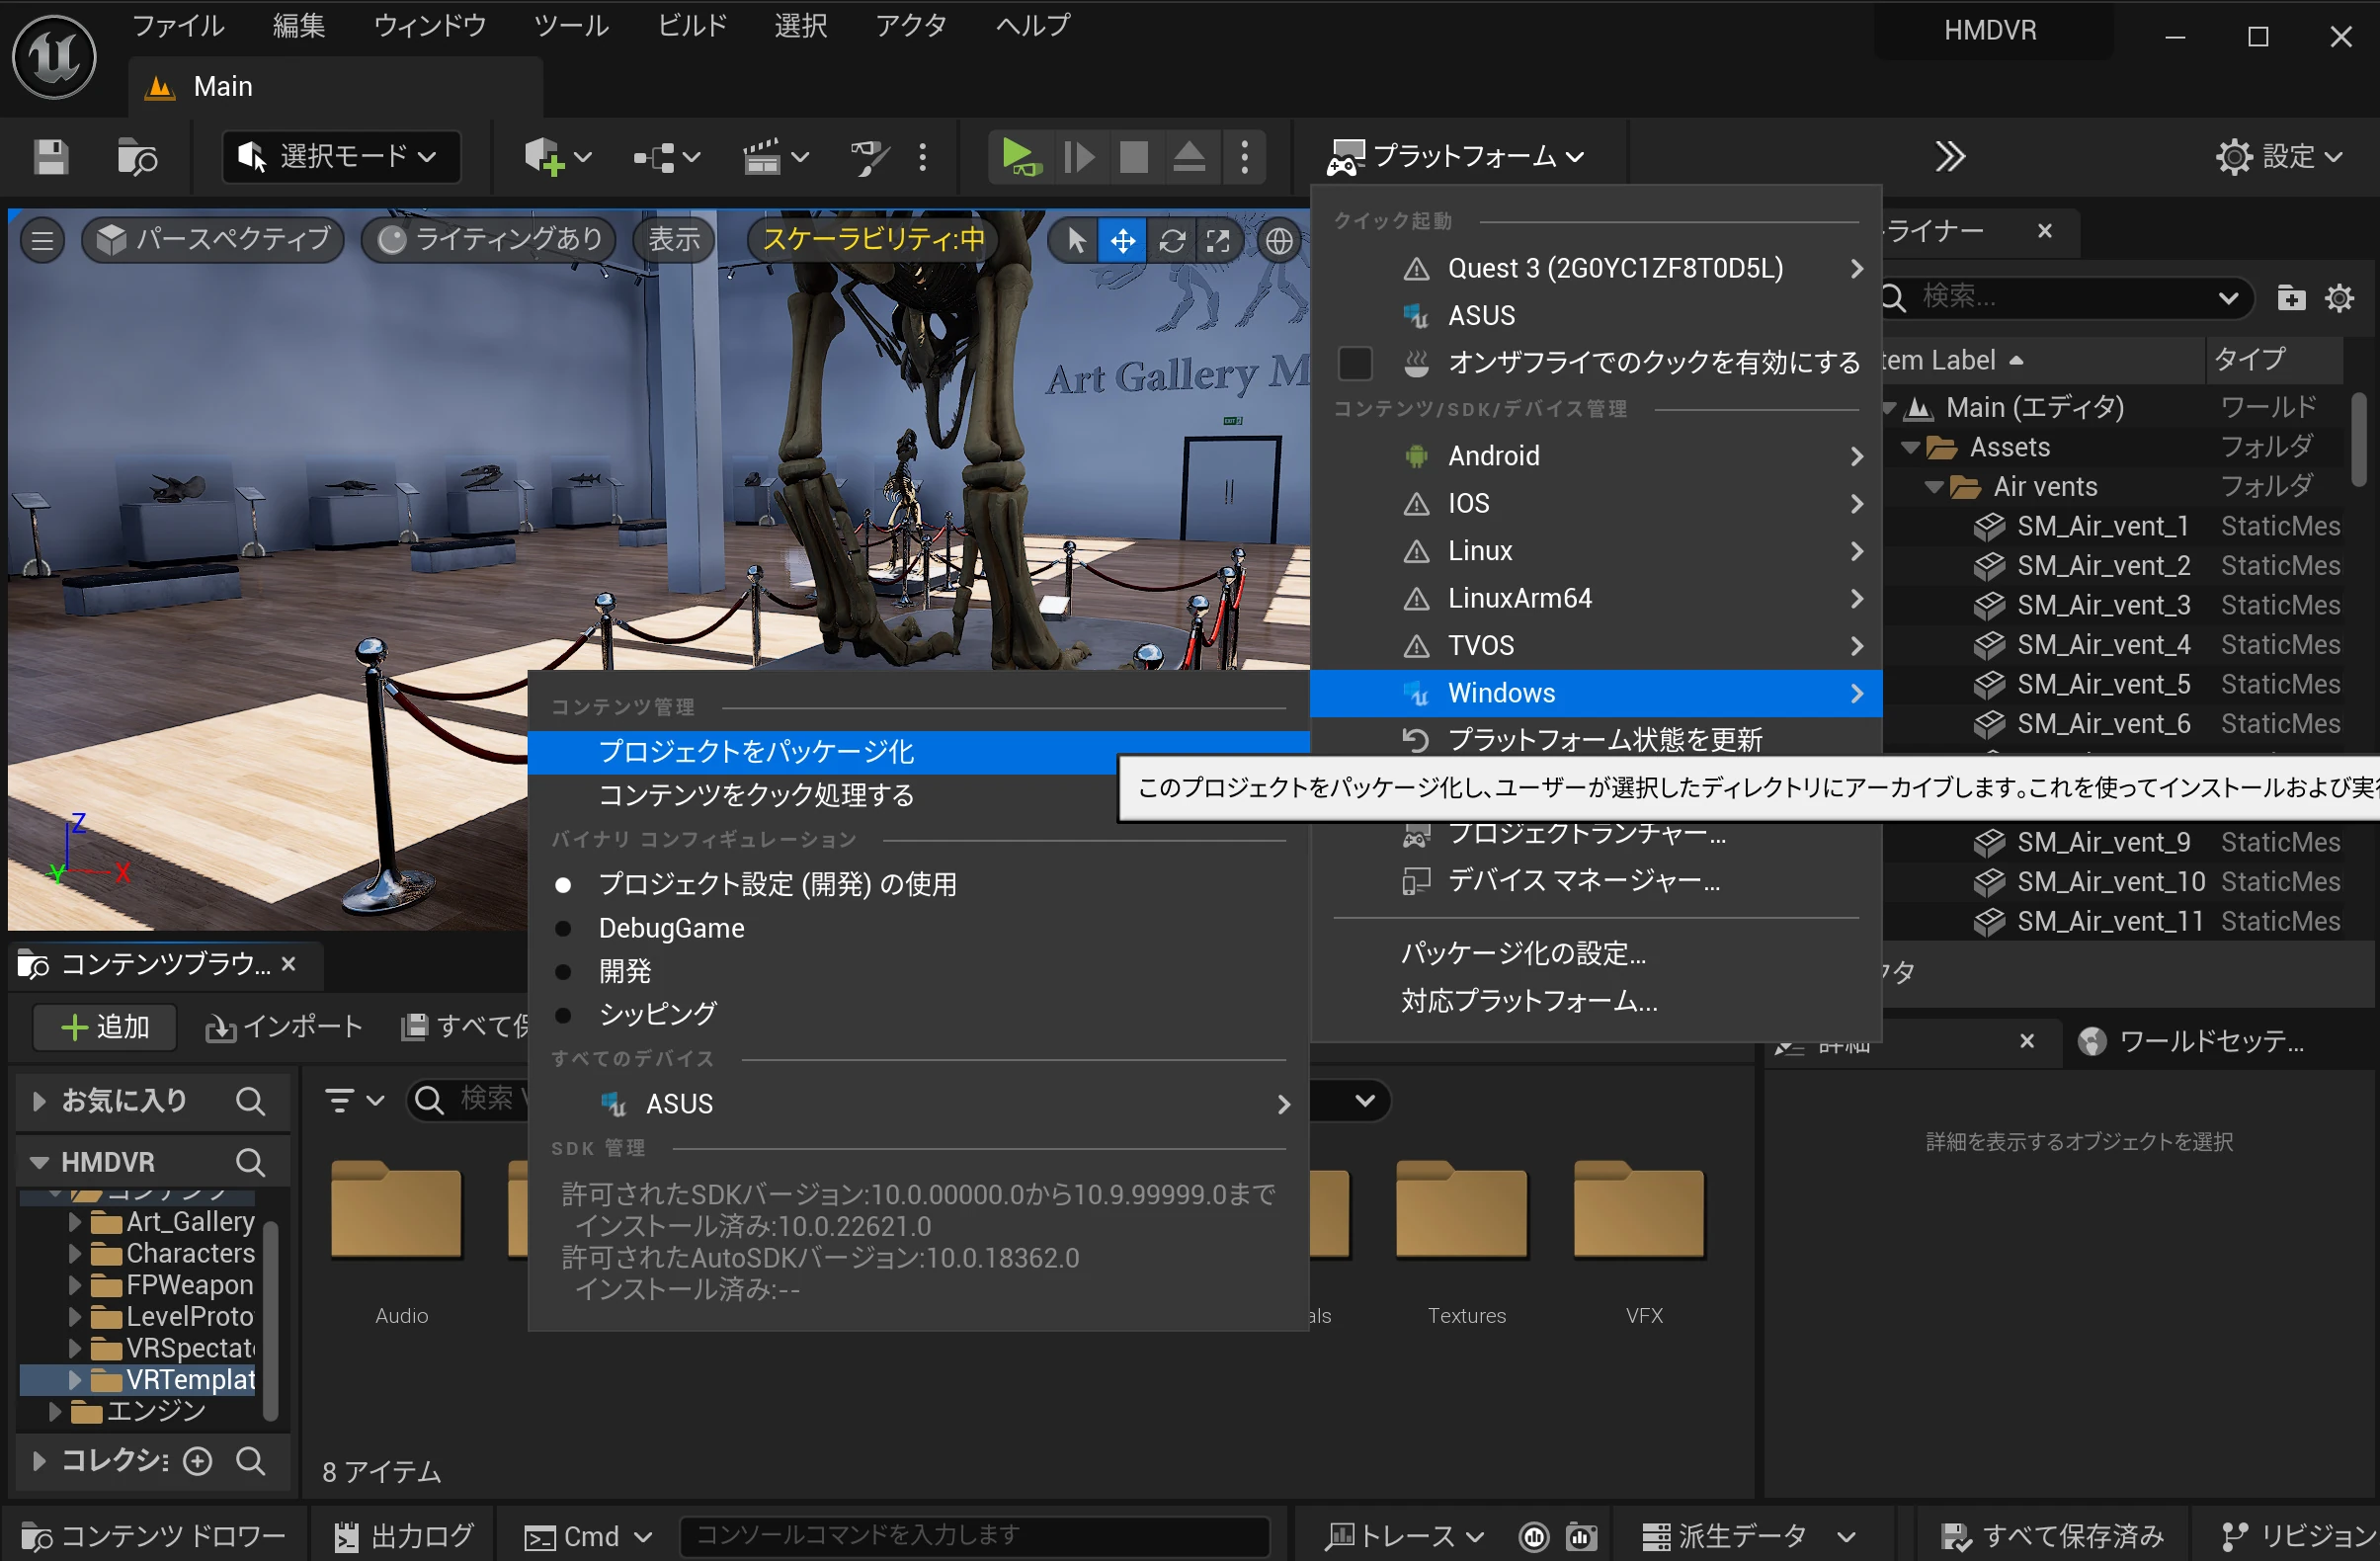
Task: Click the Play in editor button
Action: (1018, 157)
